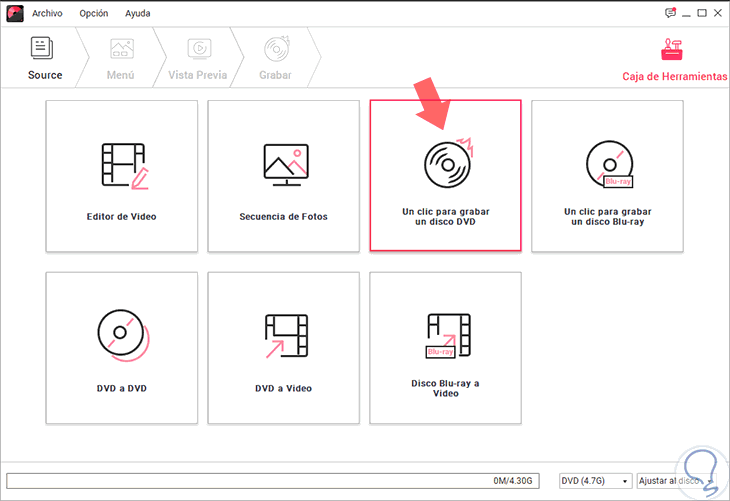Choose Un clic para grabar un disco Blu-ray
Screen dimensions: 730x501
(608, 176)
